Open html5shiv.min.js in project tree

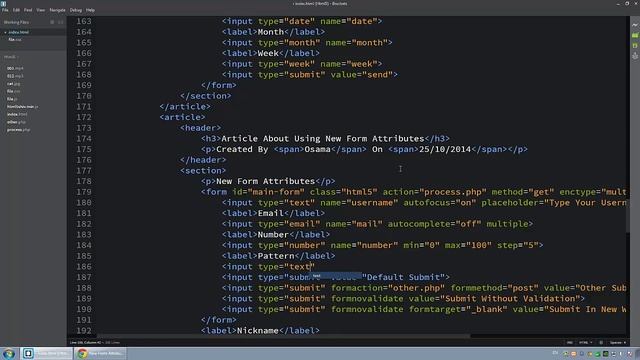pyautogui.click(x=22, y=107)
